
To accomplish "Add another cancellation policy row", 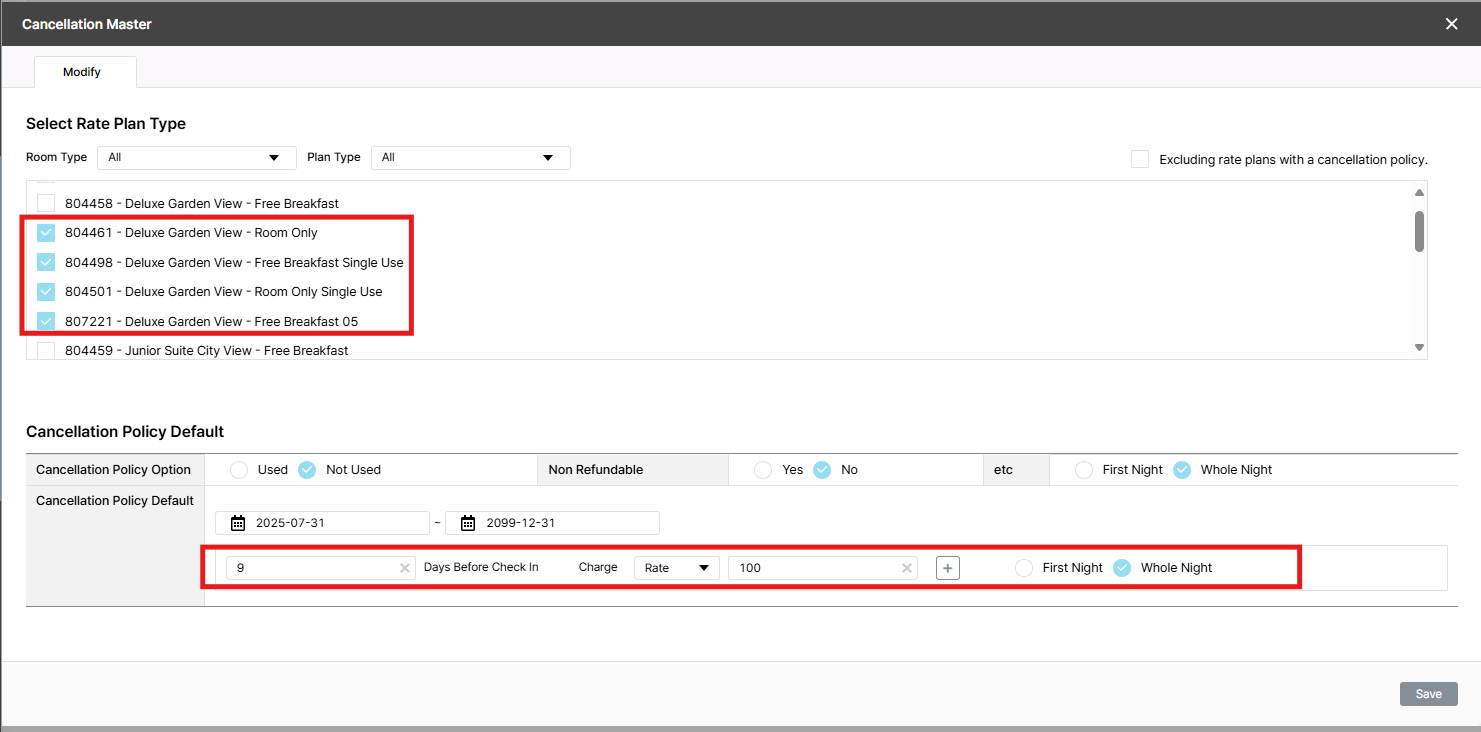I will 948,568.
